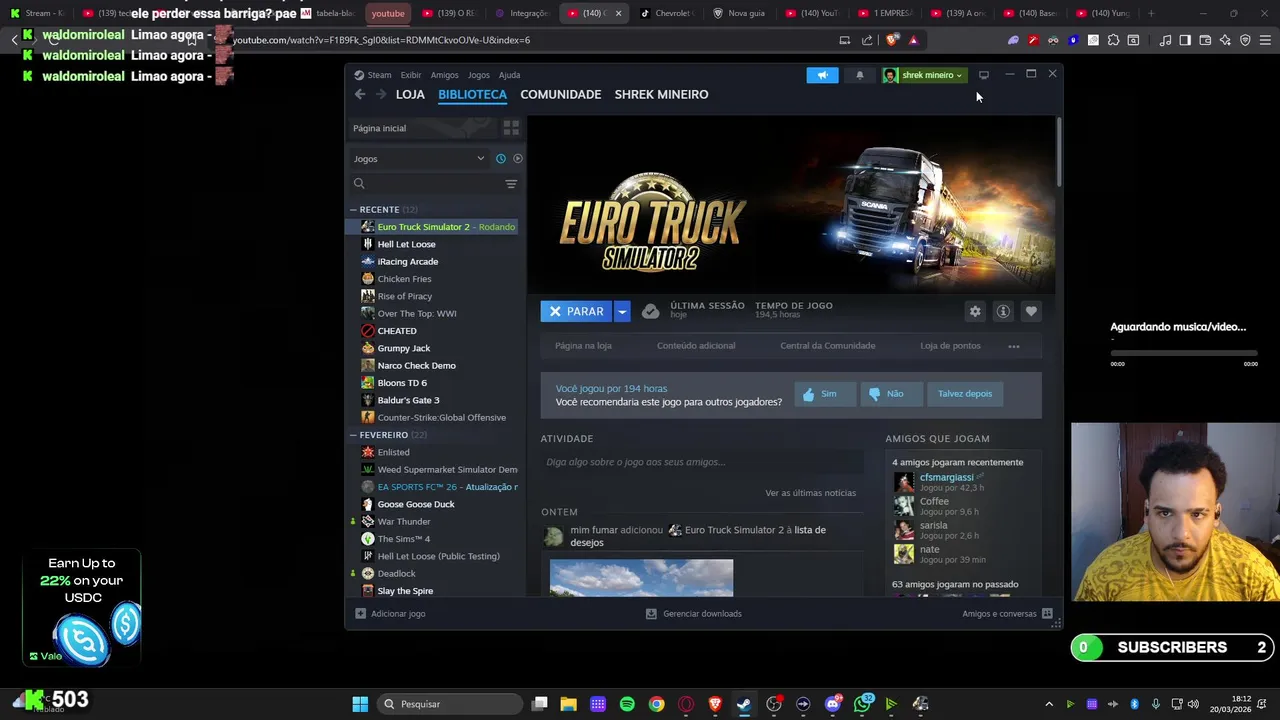Open Steam announcements megaphone button
Screen dimensions: 1280x720
click(x=822, y=75)
